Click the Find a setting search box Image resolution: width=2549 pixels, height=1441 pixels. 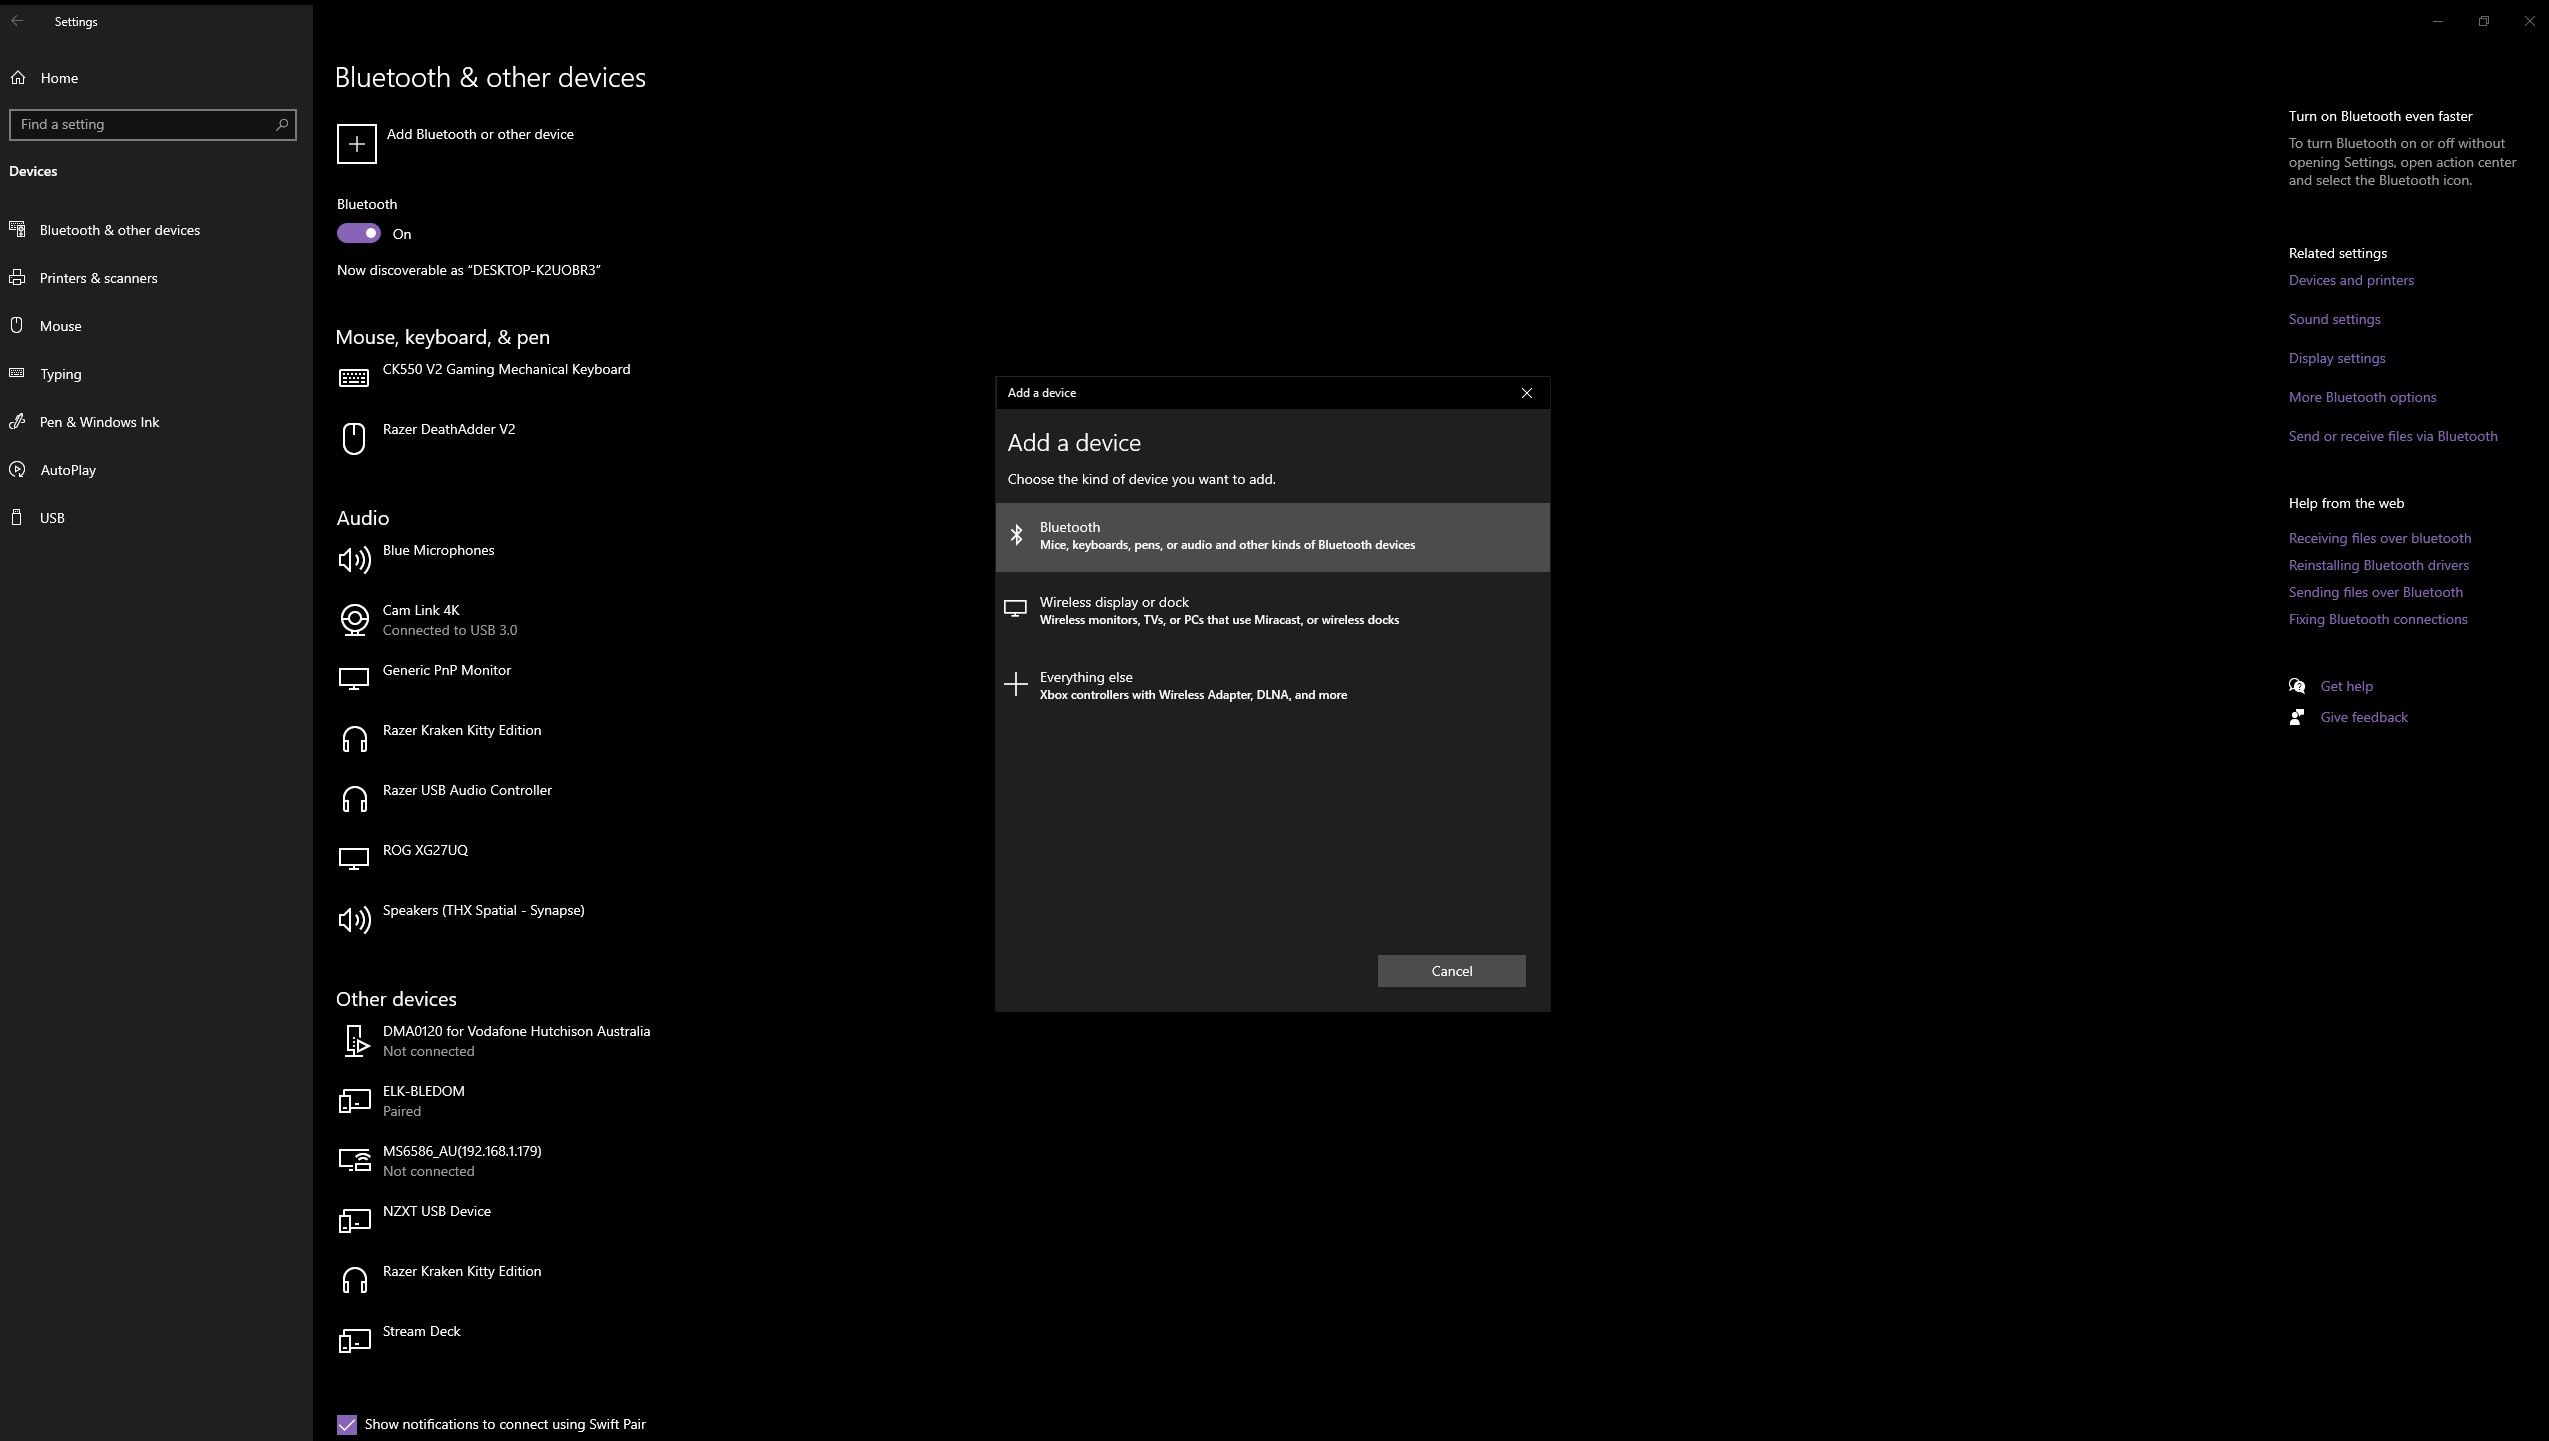click(152, 124)
